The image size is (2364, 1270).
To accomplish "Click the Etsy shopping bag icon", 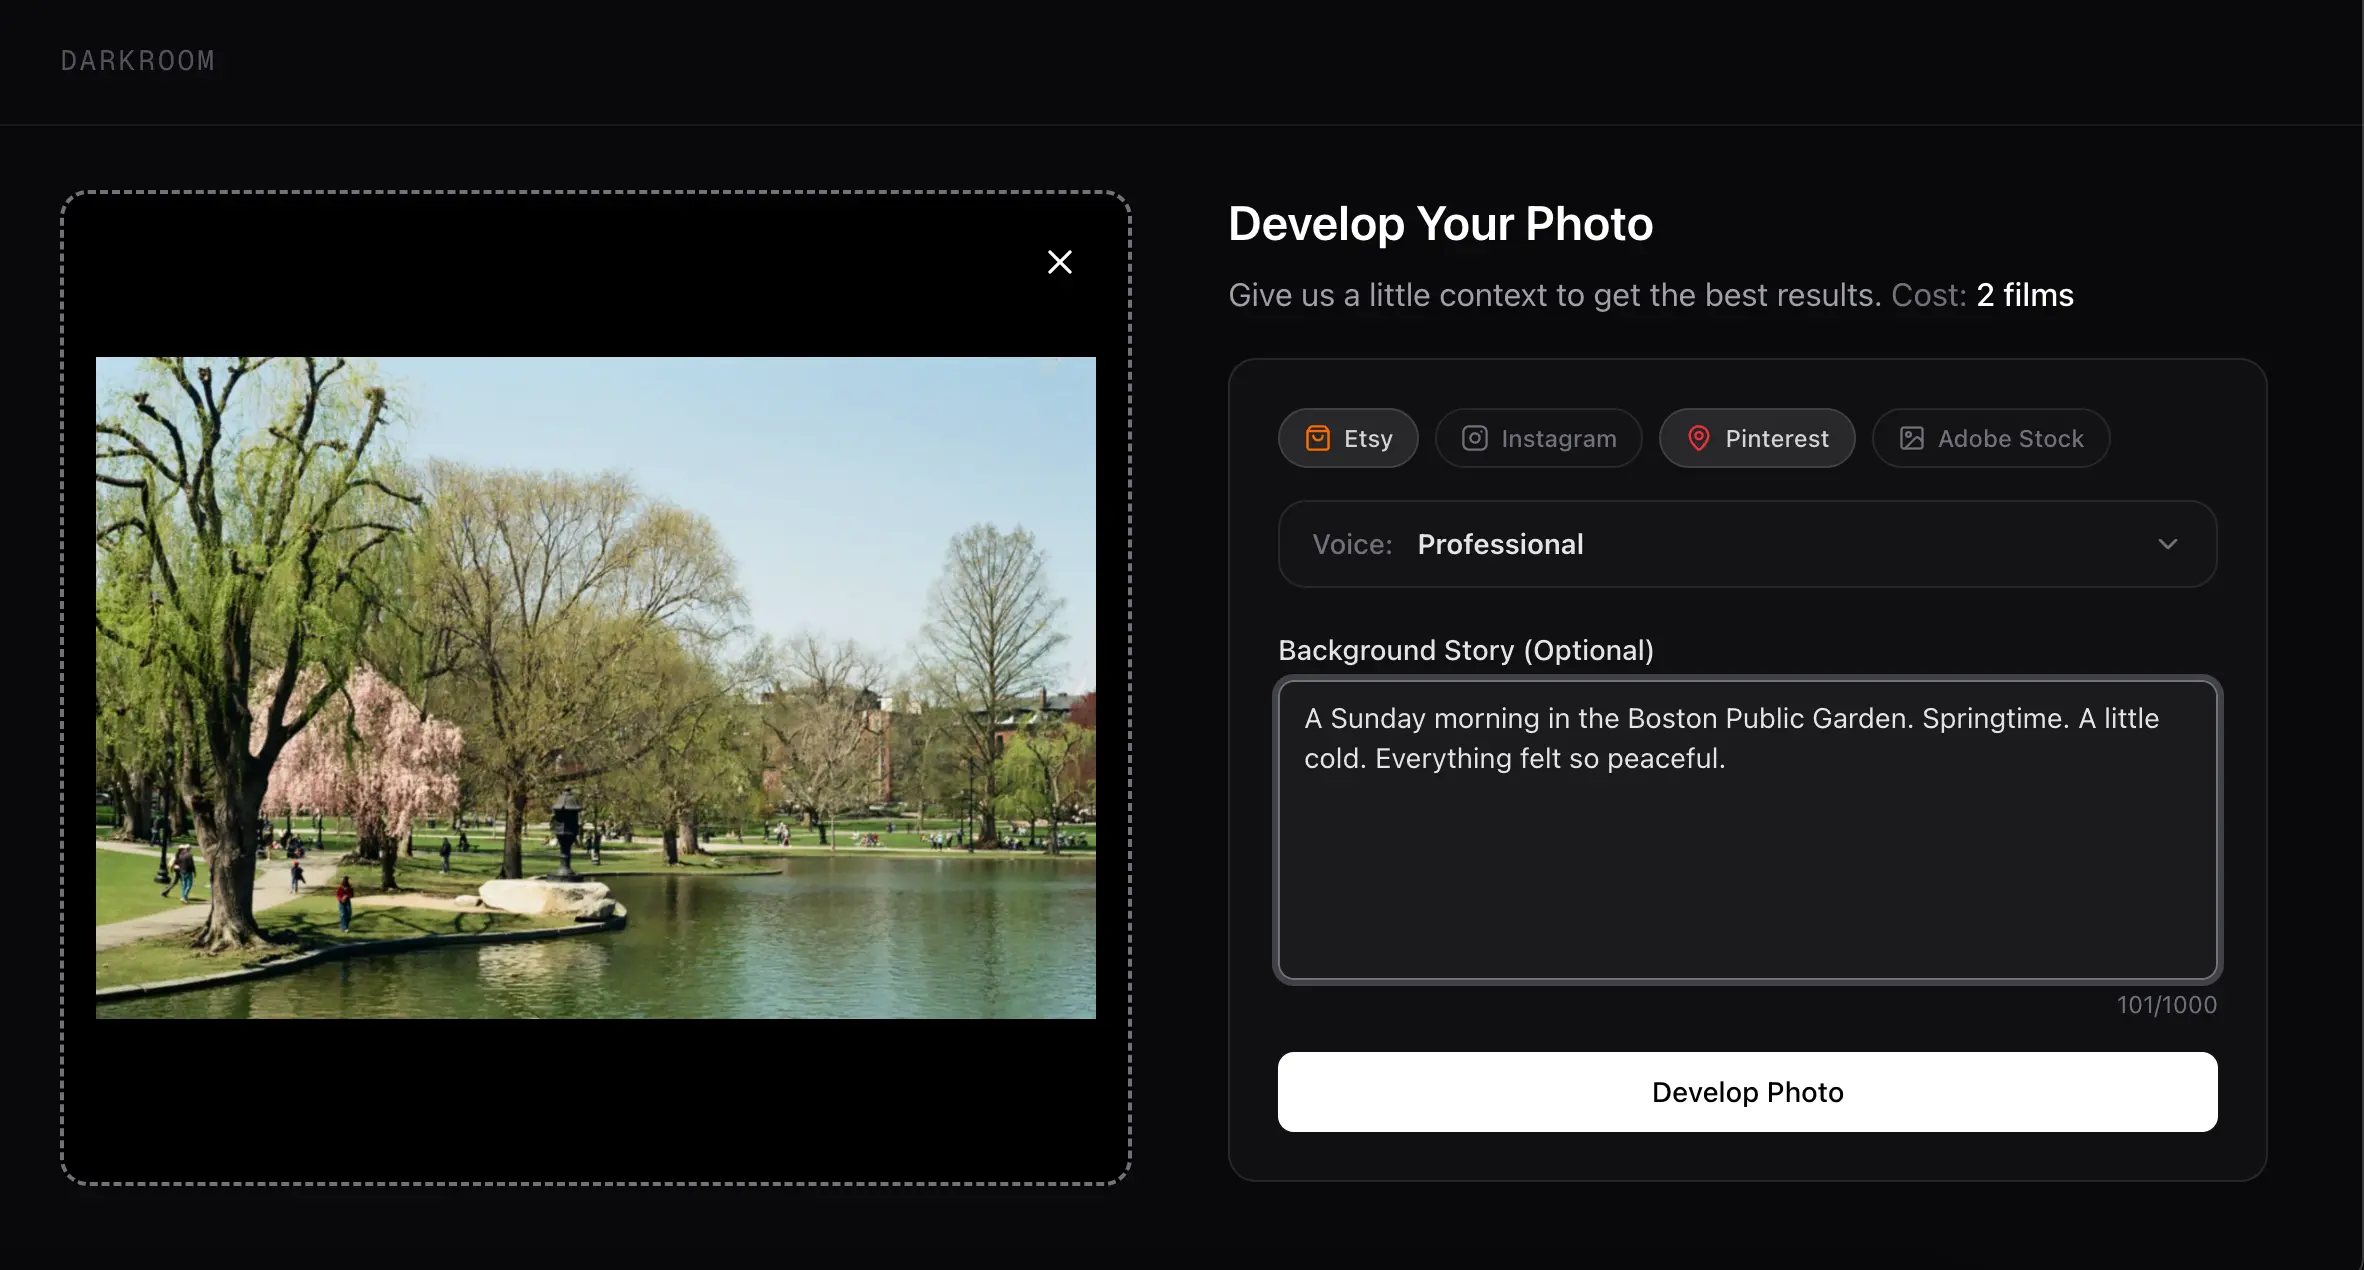I will coord(1319,438).
